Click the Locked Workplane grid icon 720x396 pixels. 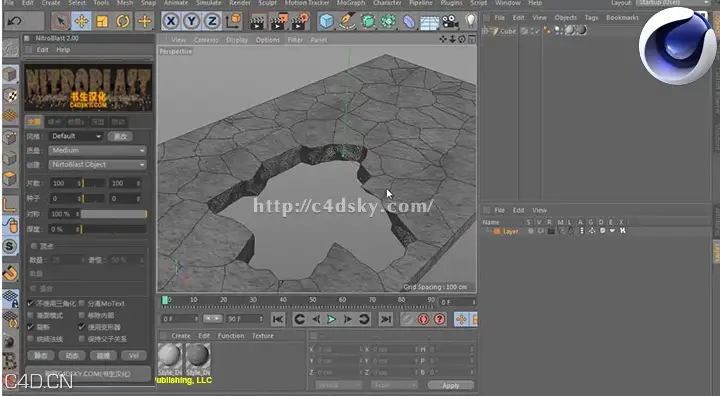point(10,299)
